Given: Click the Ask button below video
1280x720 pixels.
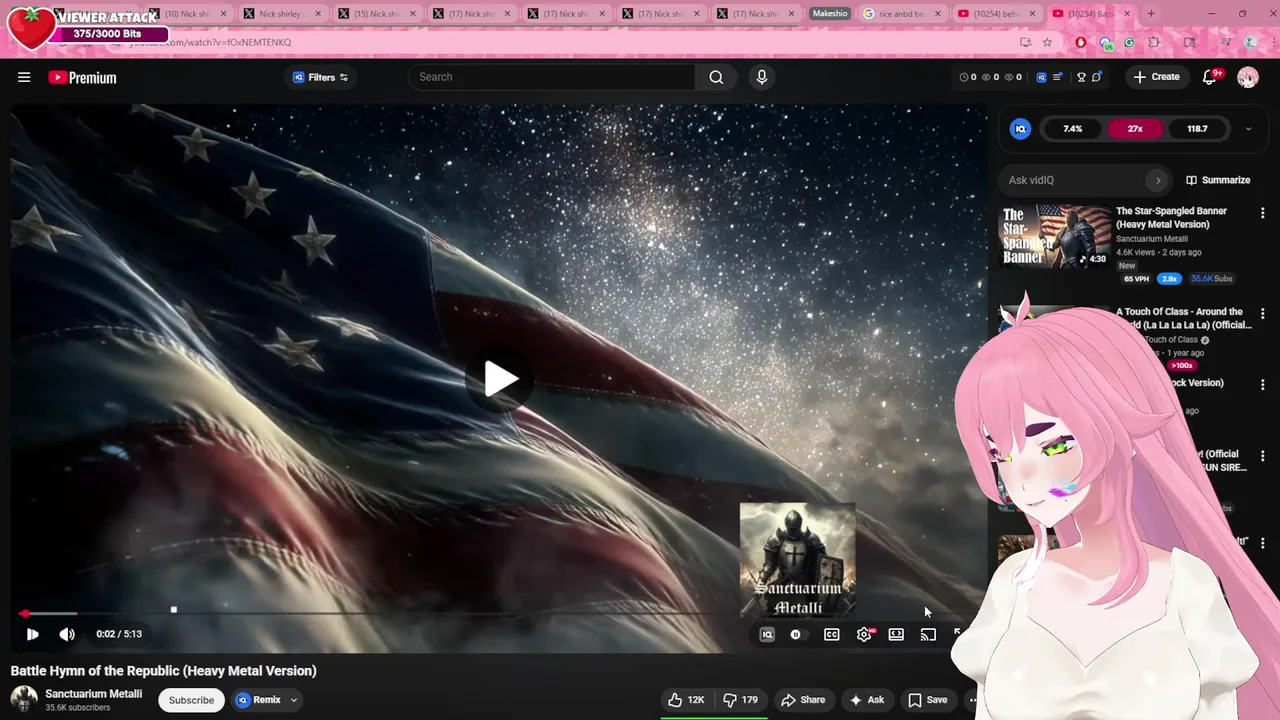Looking at the screenshot, I should 867,700.
